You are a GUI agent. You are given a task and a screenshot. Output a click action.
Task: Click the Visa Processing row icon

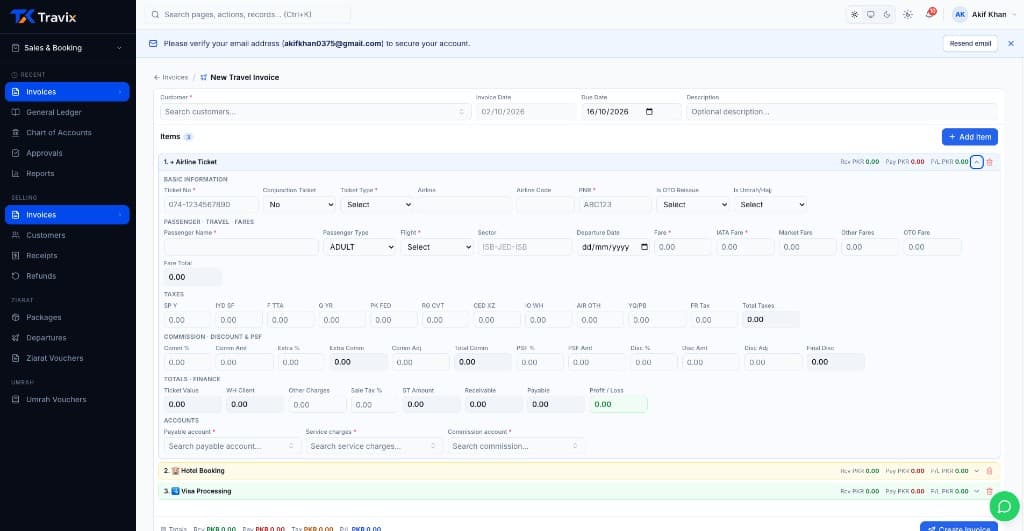tap(175, 491)
